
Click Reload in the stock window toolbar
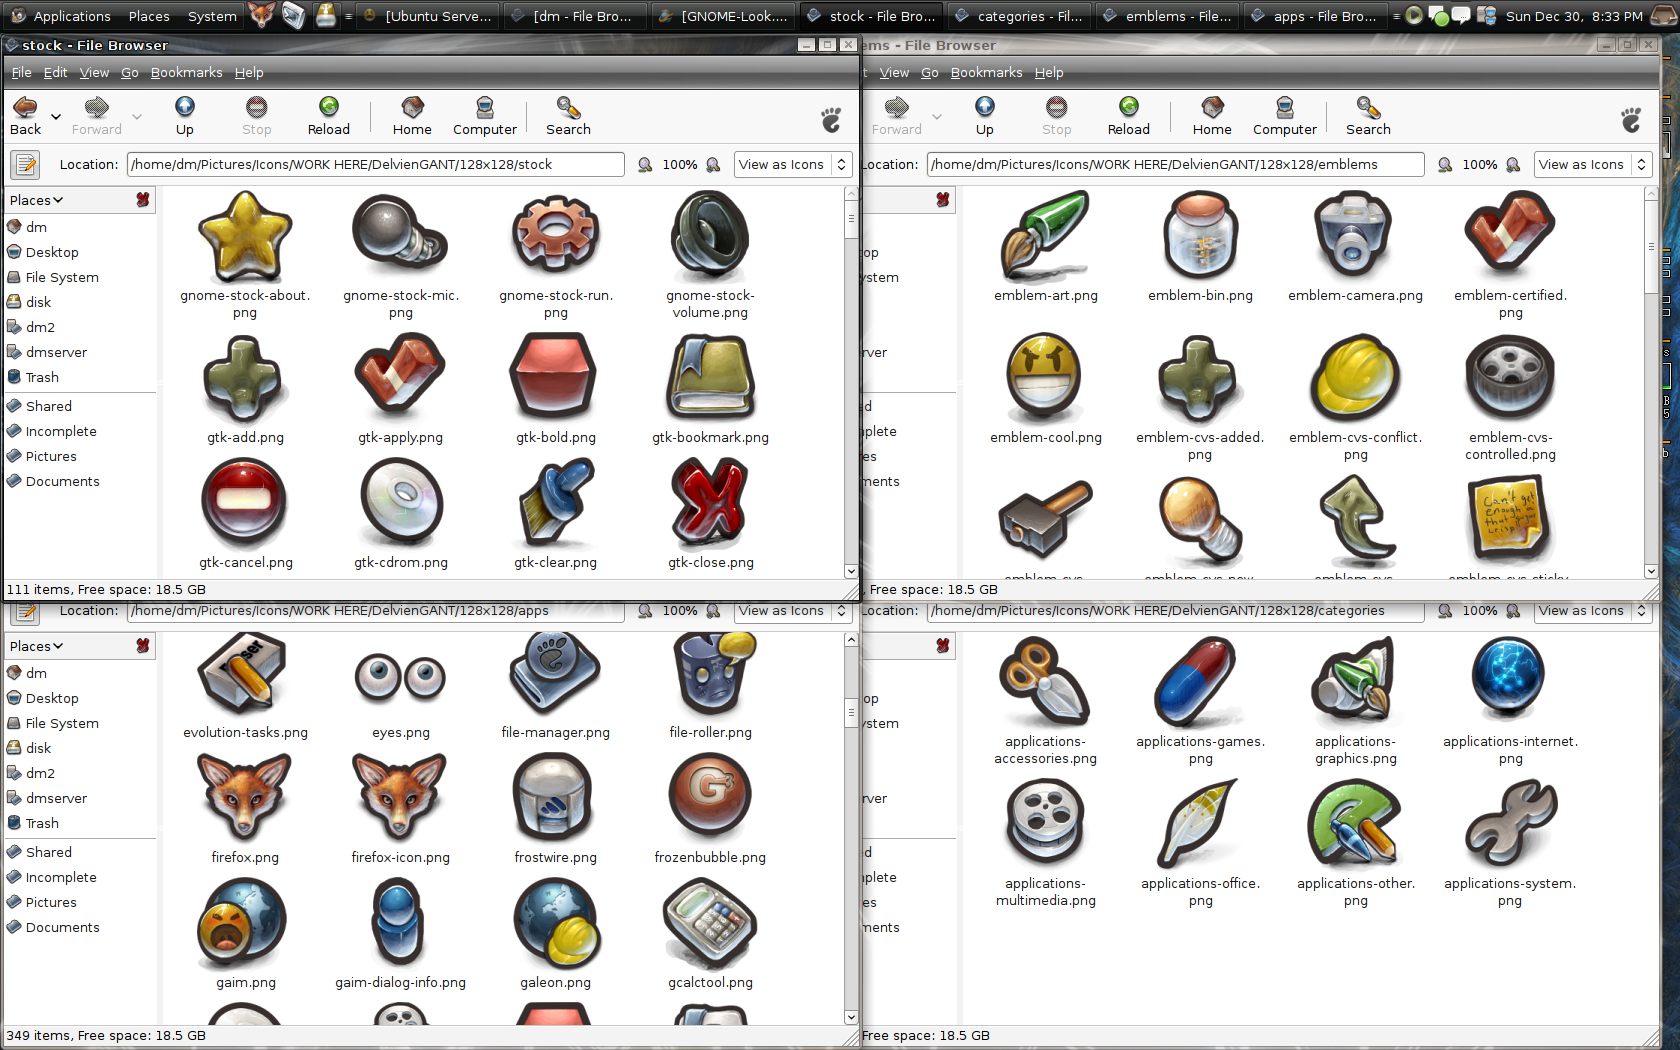click(328, 116)
